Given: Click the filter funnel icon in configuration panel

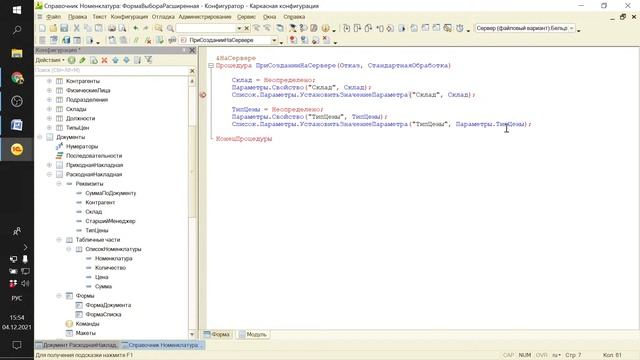Looking at the screenshot, I should (x=149, y=60).
